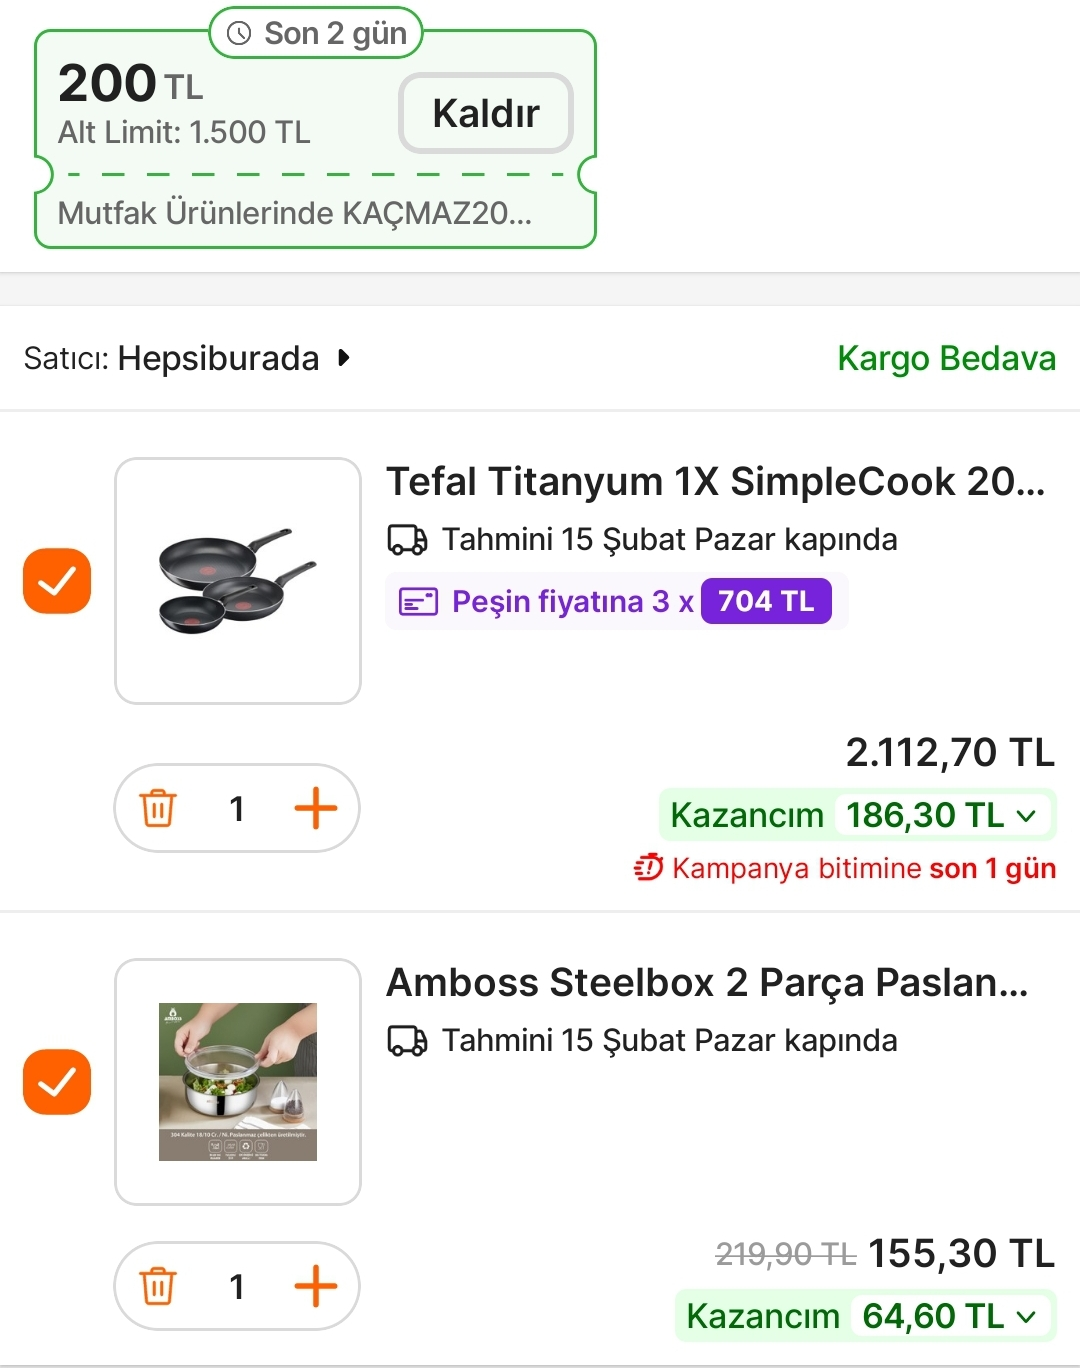Tap the delivery truck icon for Amboss
The height and width of the screenshot is (1368, 1080).
(x=407, y=1041)
